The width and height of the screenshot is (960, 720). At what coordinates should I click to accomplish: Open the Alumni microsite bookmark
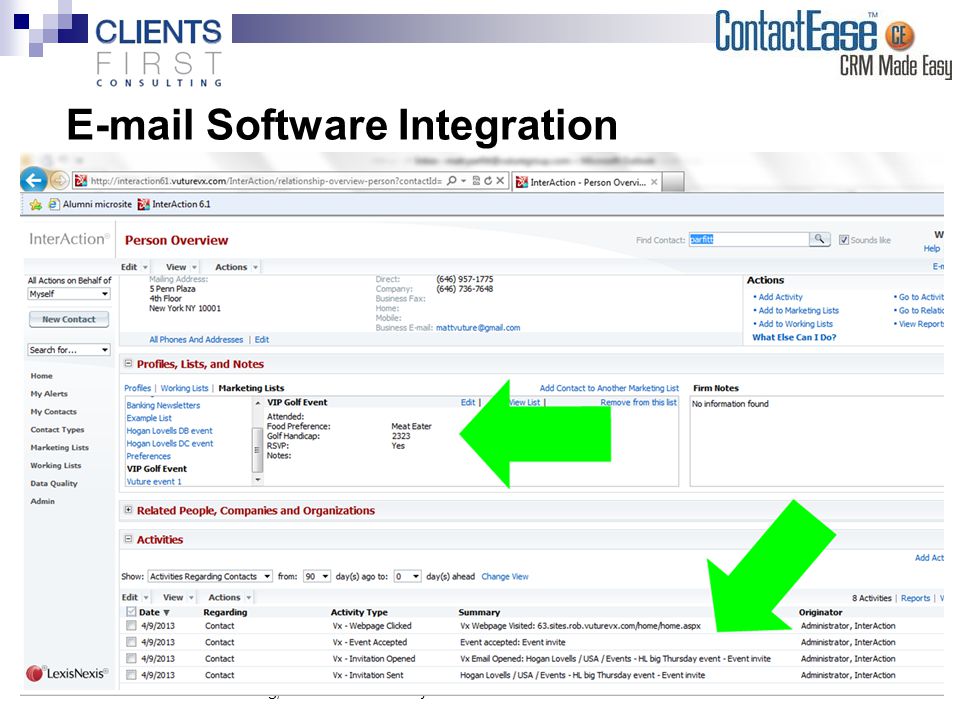pyautogui.click(x=90, y=204)
